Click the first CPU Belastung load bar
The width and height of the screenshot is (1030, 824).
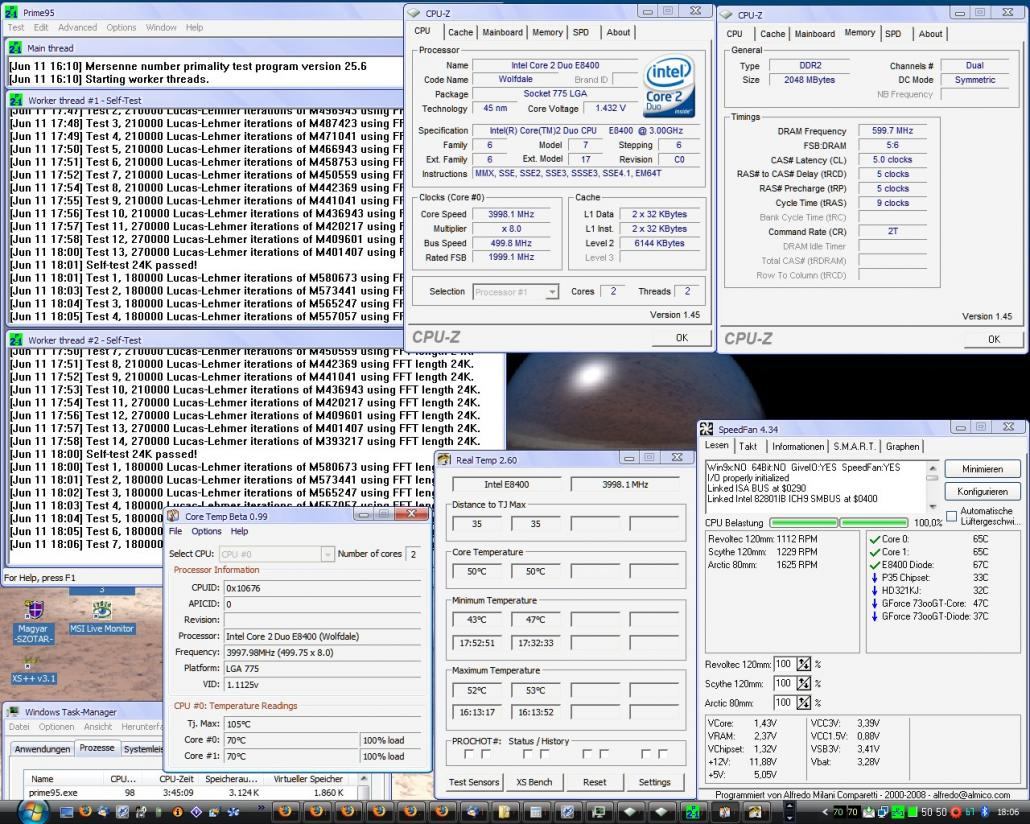coord(804,523)
